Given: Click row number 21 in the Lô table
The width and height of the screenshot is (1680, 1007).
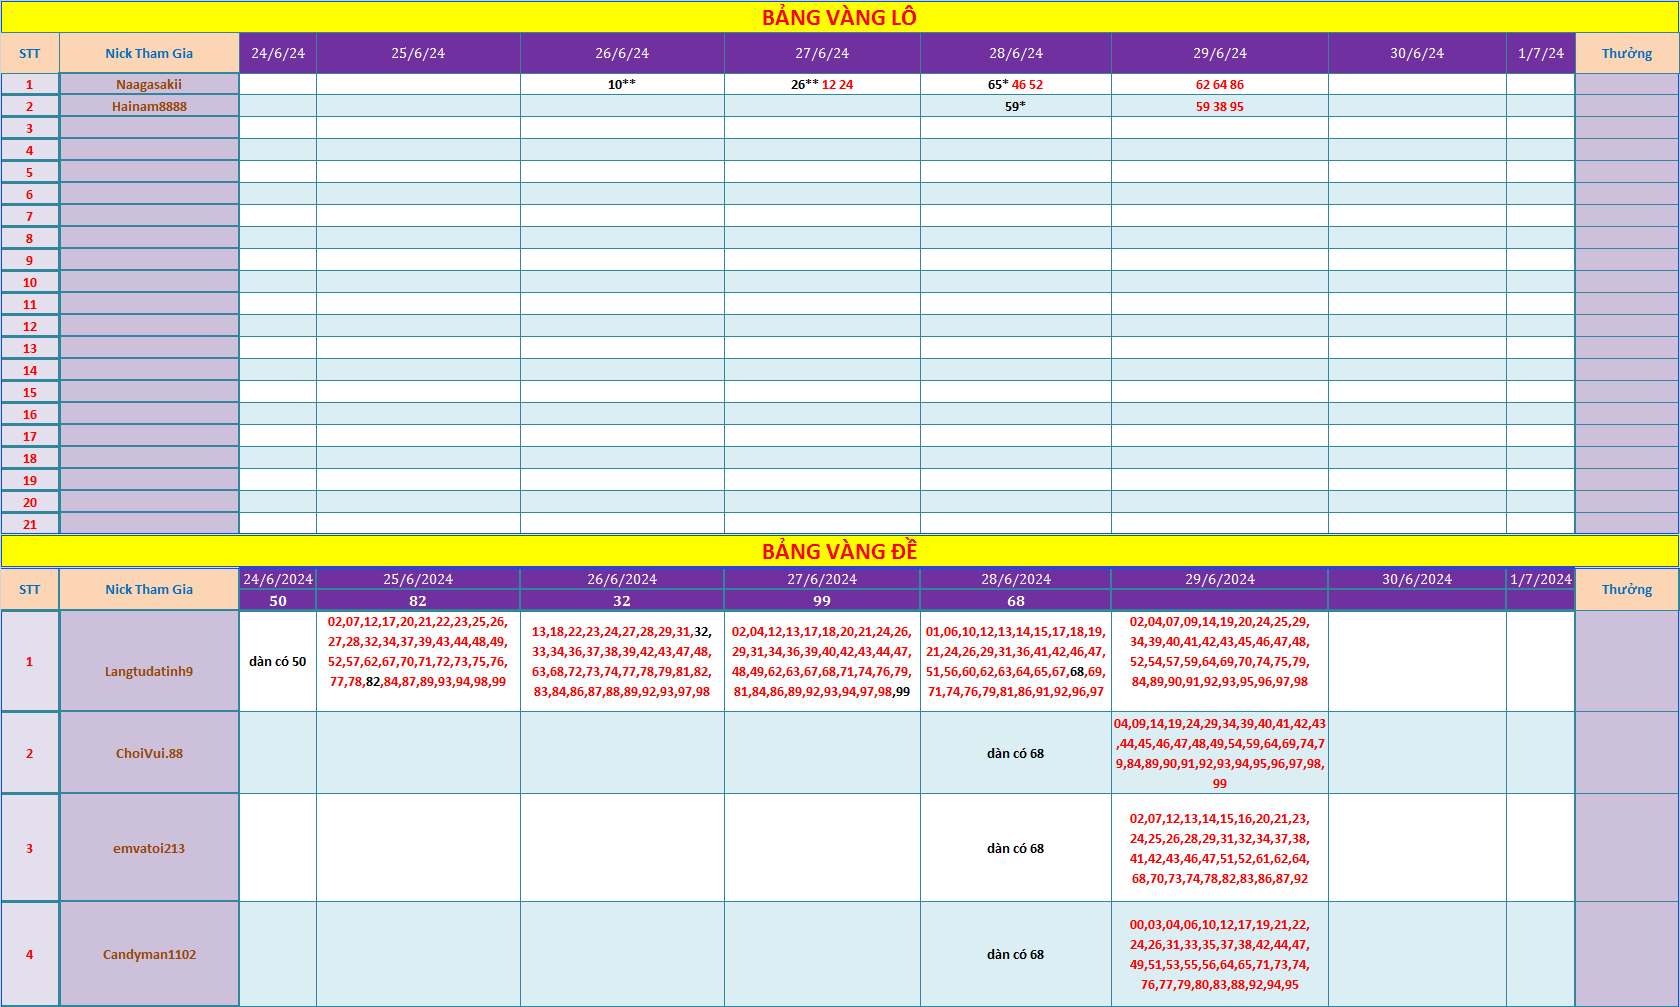Looking at the screenshot, I should 30,524.
